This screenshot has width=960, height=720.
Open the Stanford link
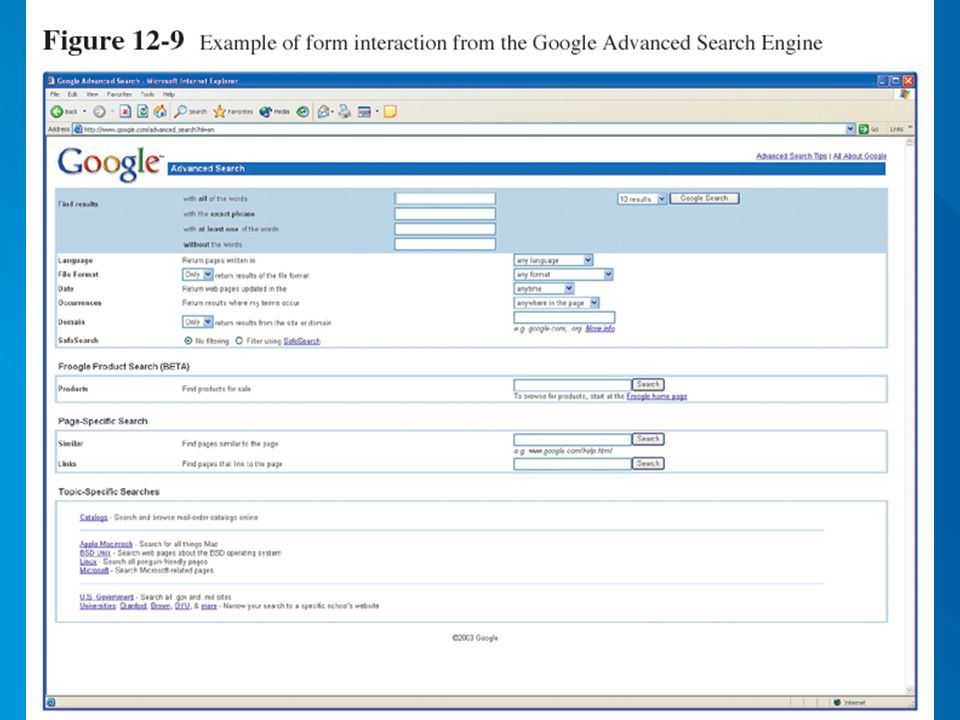133,606
